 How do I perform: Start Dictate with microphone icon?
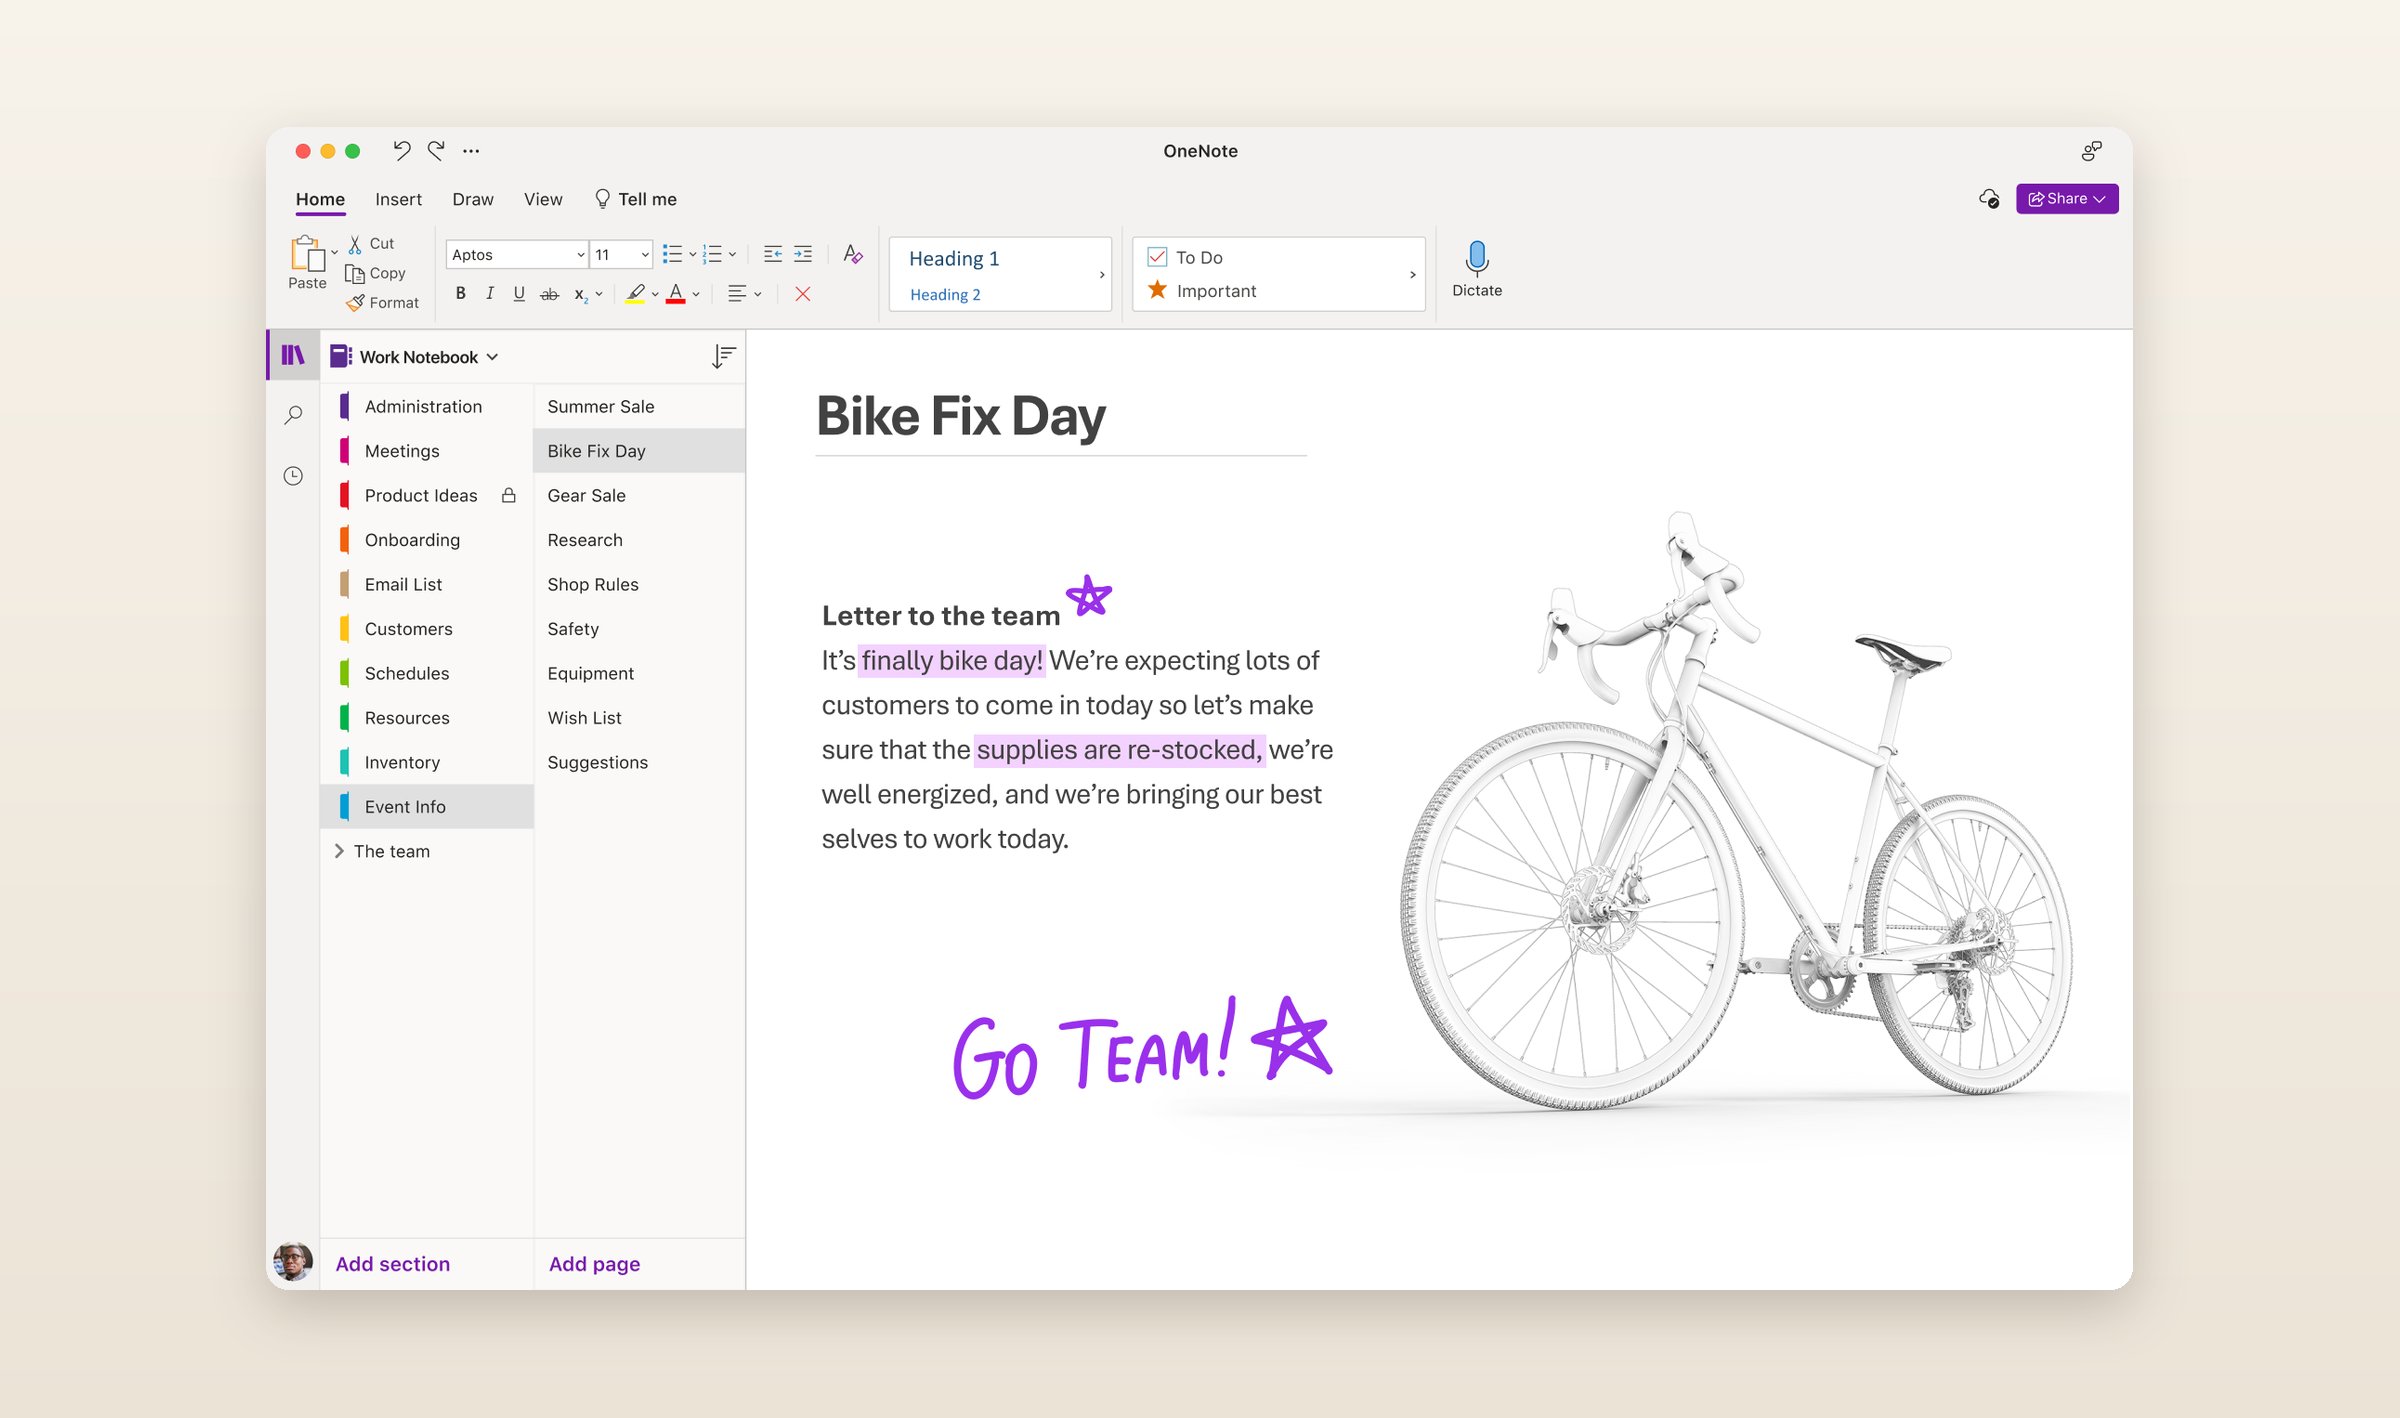point(1476,258)
